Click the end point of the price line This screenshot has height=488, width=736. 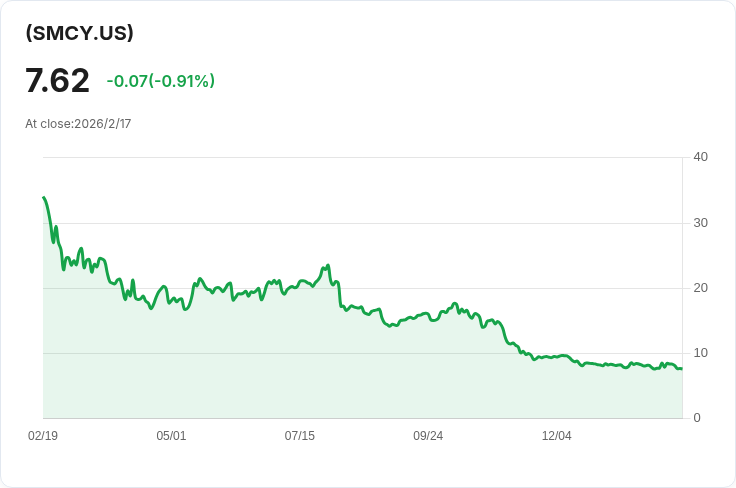click(682, 369)
